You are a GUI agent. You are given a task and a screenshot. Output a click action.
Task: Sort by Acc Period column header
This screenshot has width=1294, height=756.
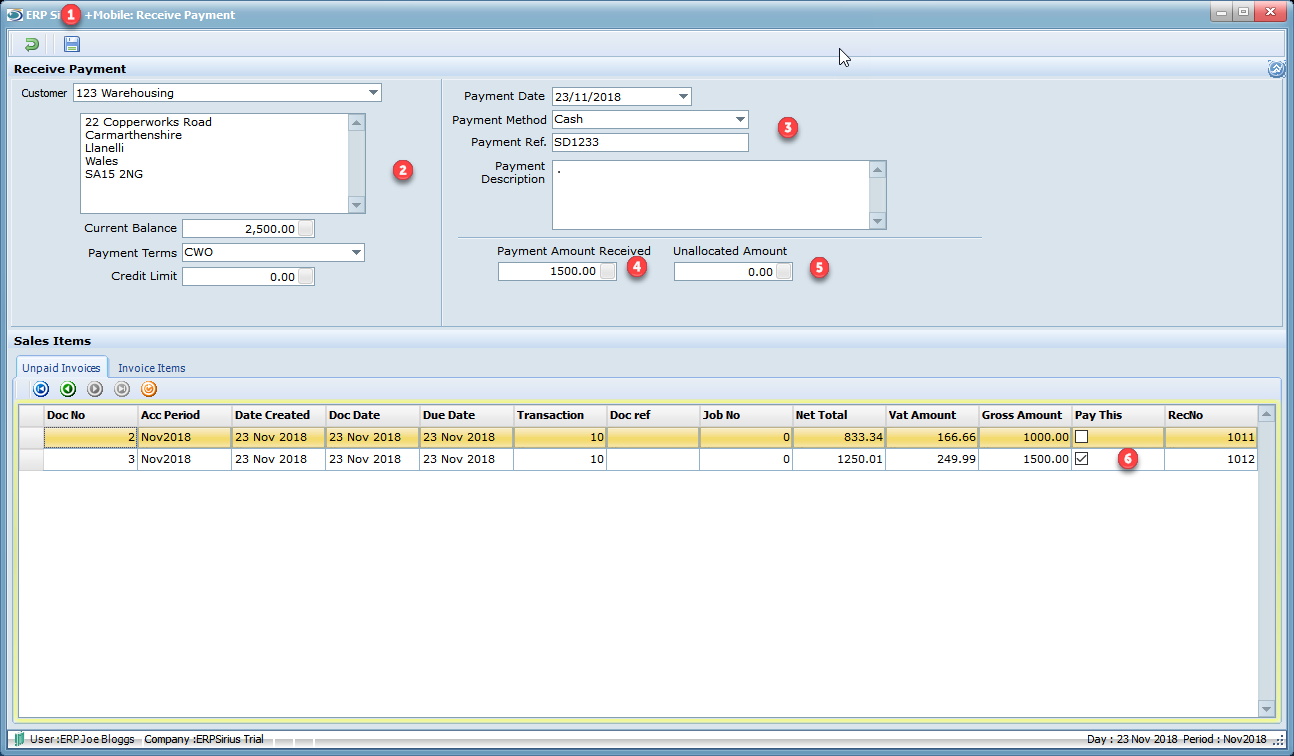185,415
